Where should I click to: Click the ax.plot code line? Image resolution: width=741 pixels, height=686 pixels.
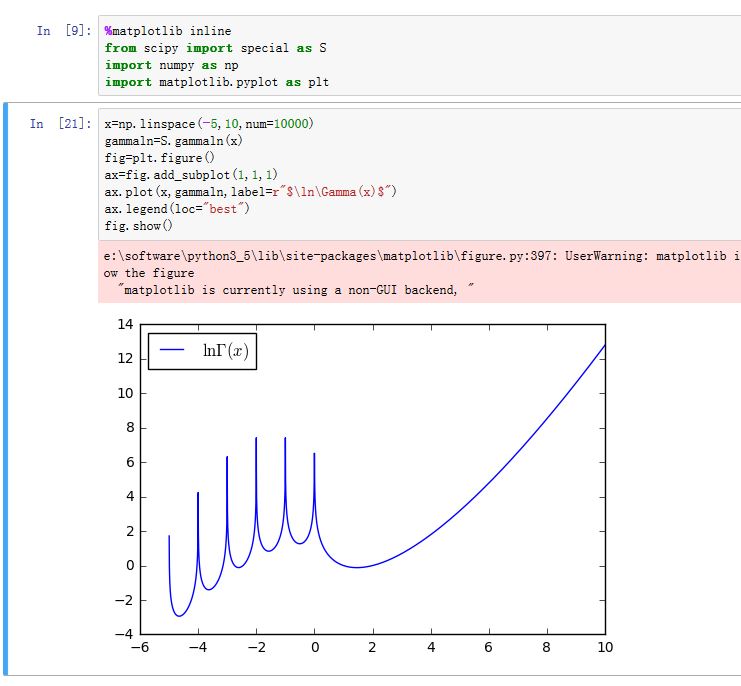pyautogui.click(x=250, y=192)
